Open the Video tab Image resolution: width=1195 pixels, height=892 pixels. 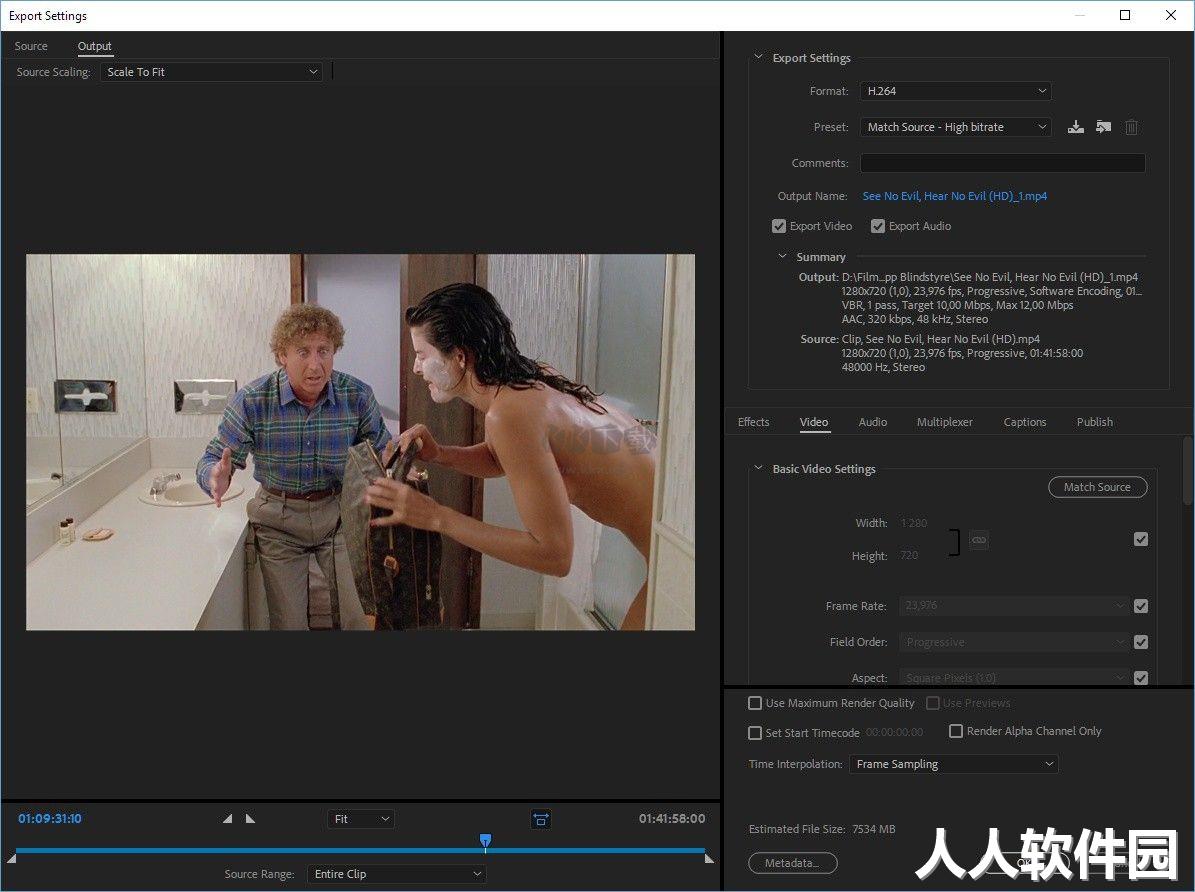coord(814,422)
